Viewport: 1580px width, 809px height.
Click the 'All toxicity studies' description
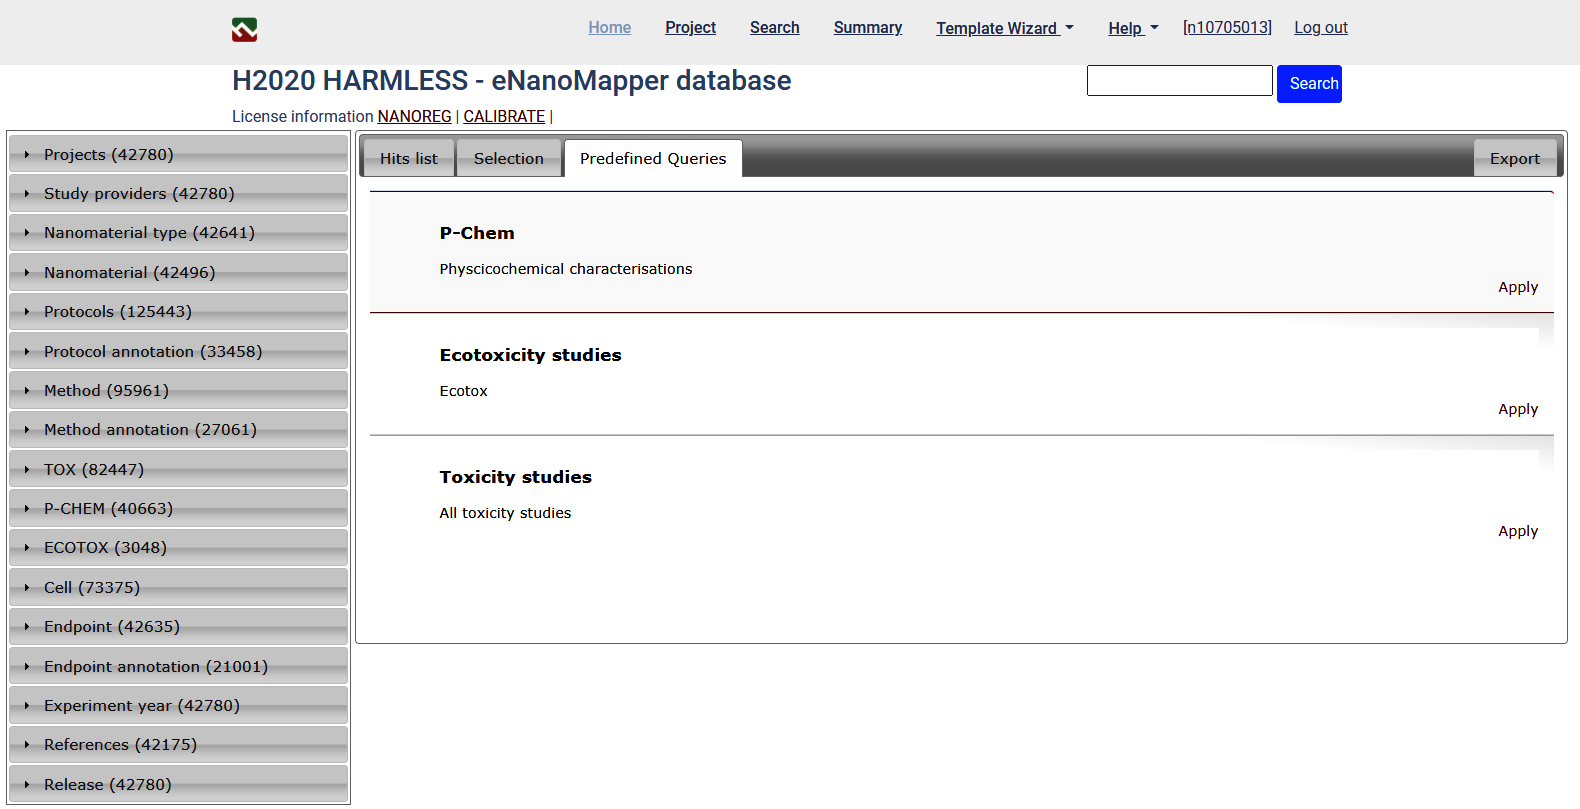[505, 513]
